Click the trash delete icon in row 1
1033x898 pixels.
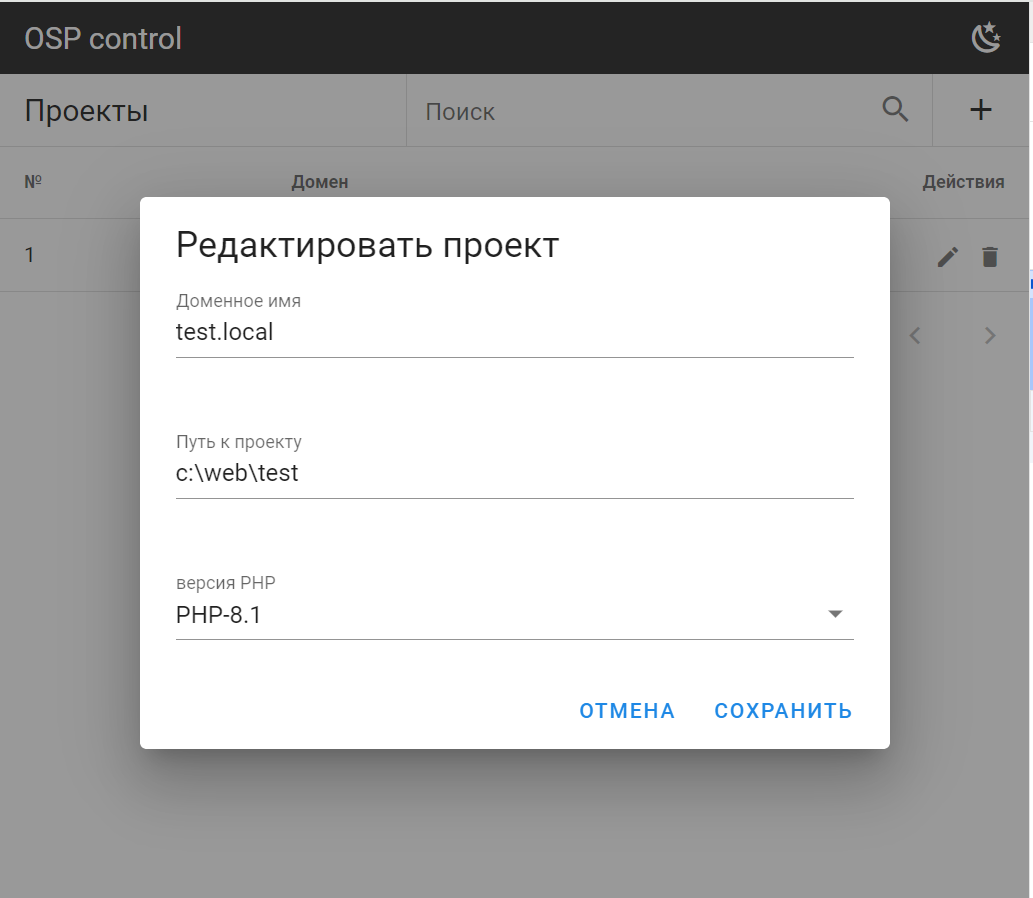click(x=989, y=257)
